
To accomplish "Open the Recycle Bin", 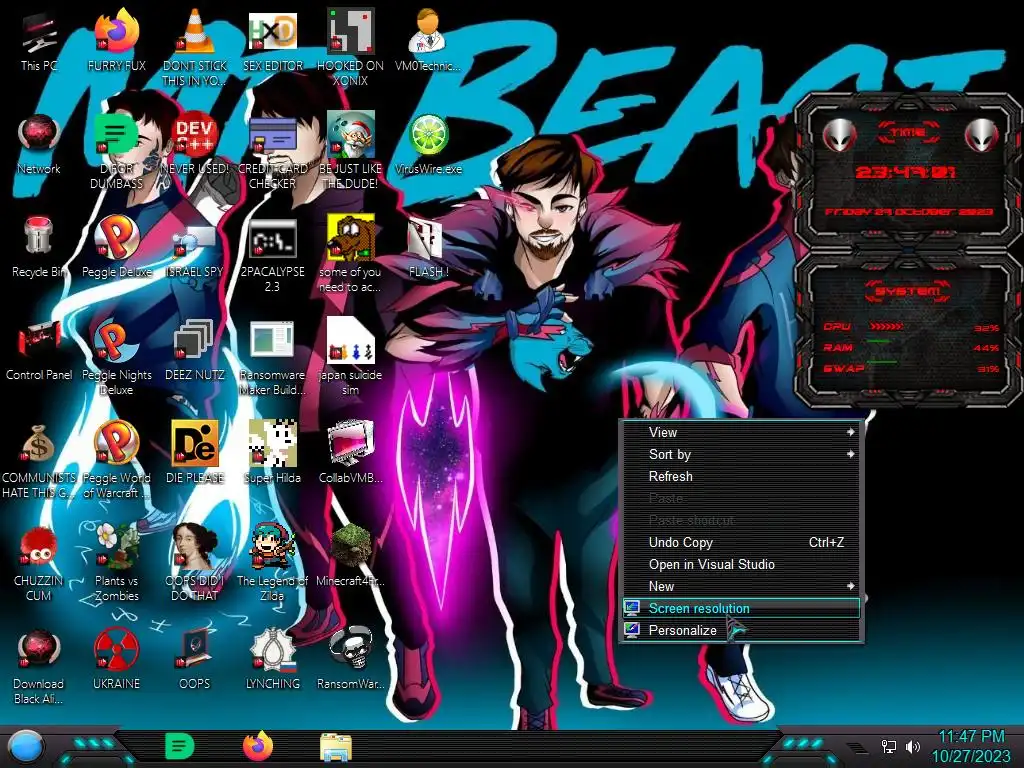I will point(39,238).
